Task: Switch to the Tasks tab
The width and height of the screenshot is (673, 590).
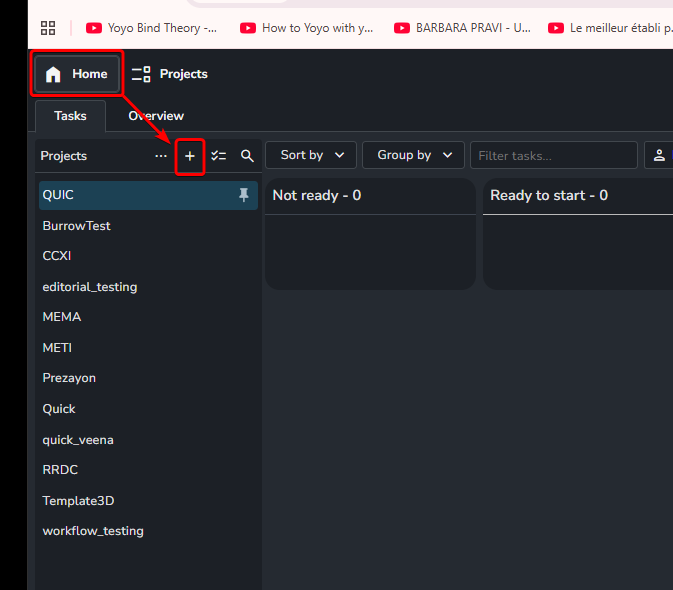Action: pos(70,116)
